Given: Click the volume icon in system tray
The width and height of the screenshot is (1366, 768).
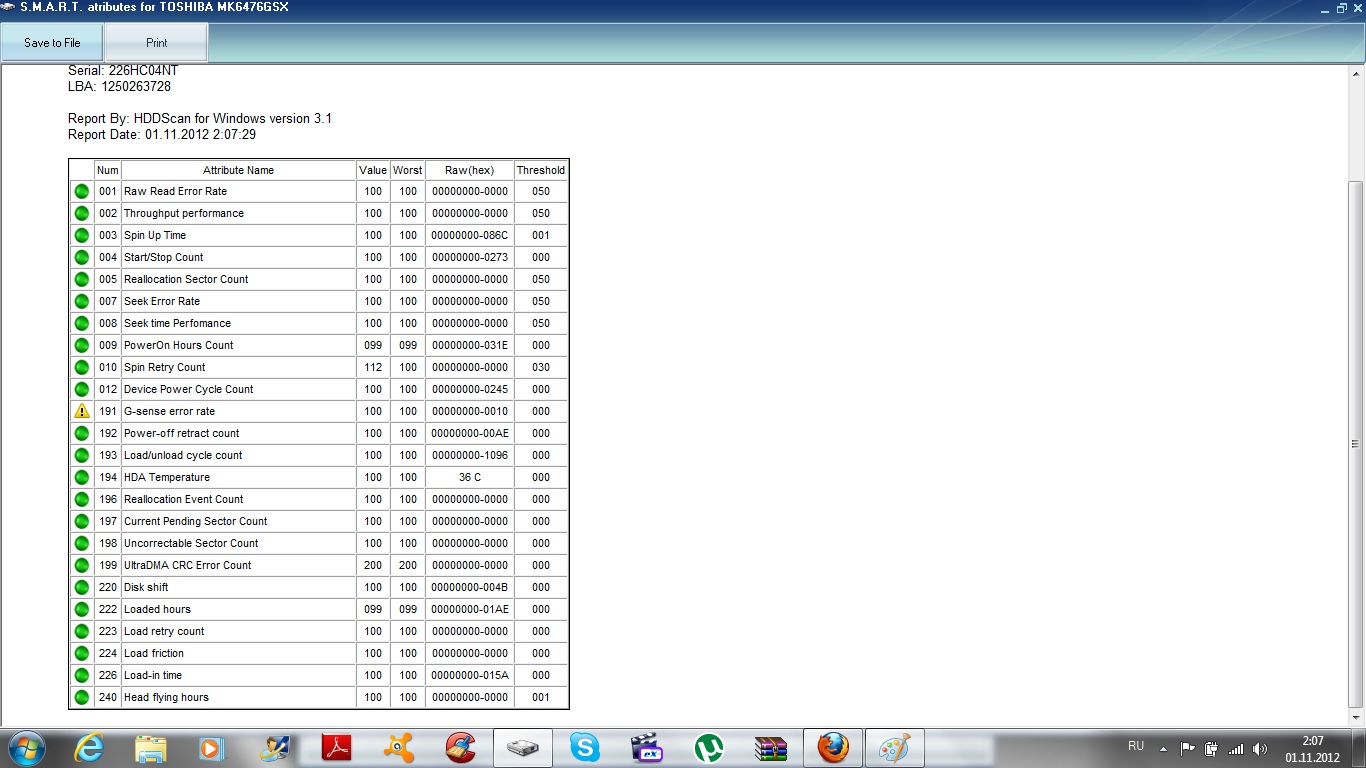Looking at the screenshot, I should click(1260, 748).
